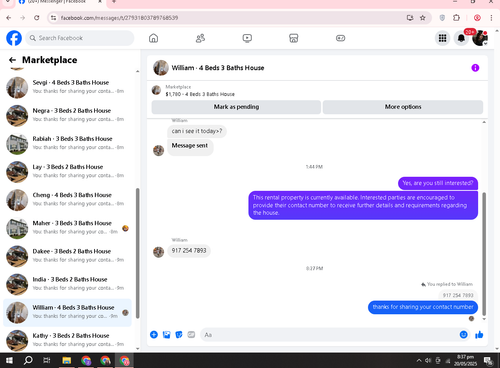Open Rabiah 3 Beds 3 Baths House chat

pyautogui.click(x=67, y=144)
